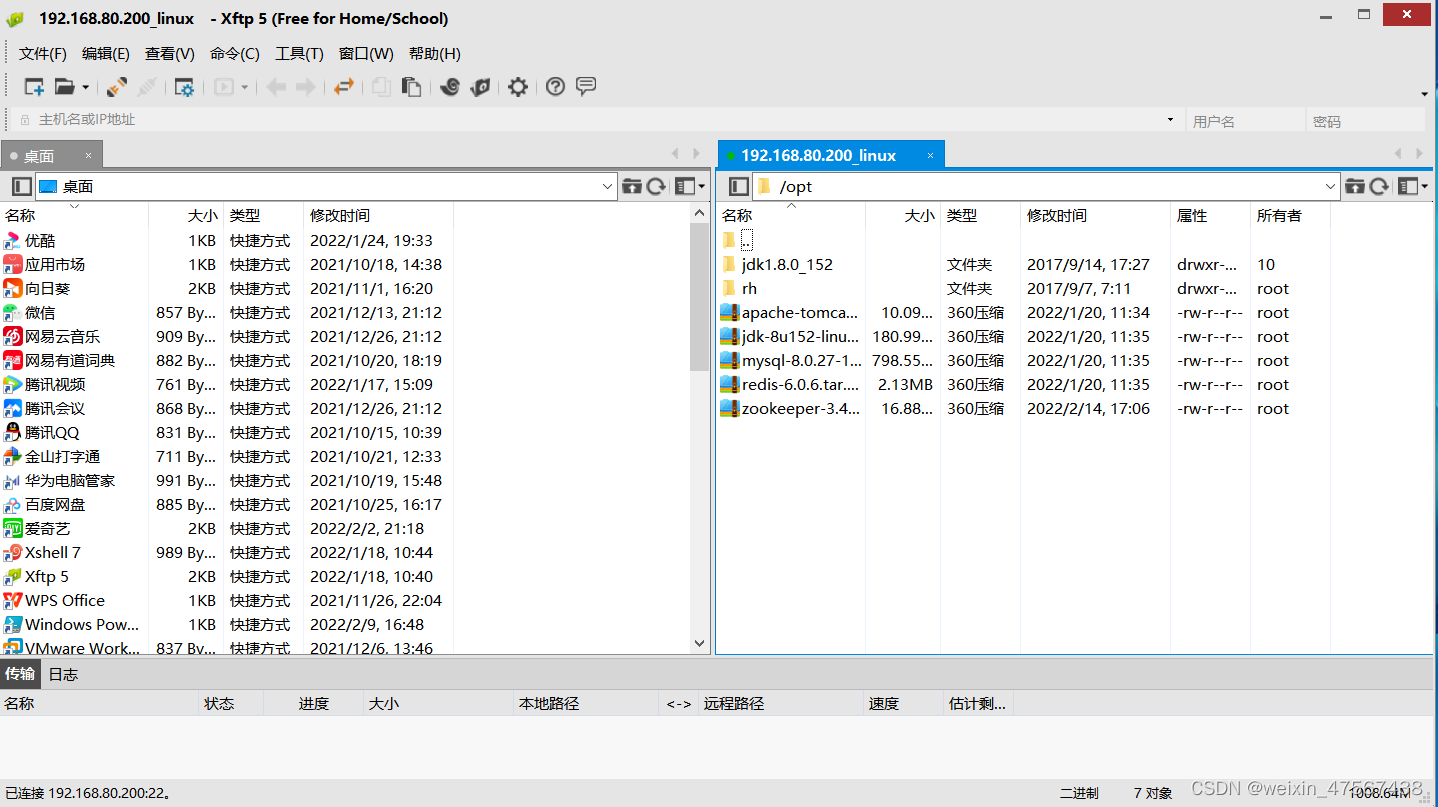Screen dimensions: 1438x807
Task: Close the 桌面 tab
Action: tap(88, 155)
